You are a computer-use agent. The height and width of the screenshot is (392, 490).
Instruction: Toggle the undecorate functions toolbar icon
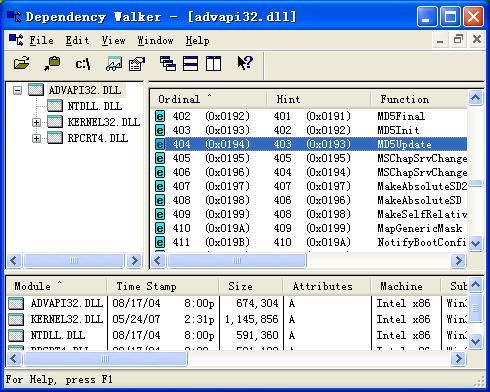[x=114, y=63]
